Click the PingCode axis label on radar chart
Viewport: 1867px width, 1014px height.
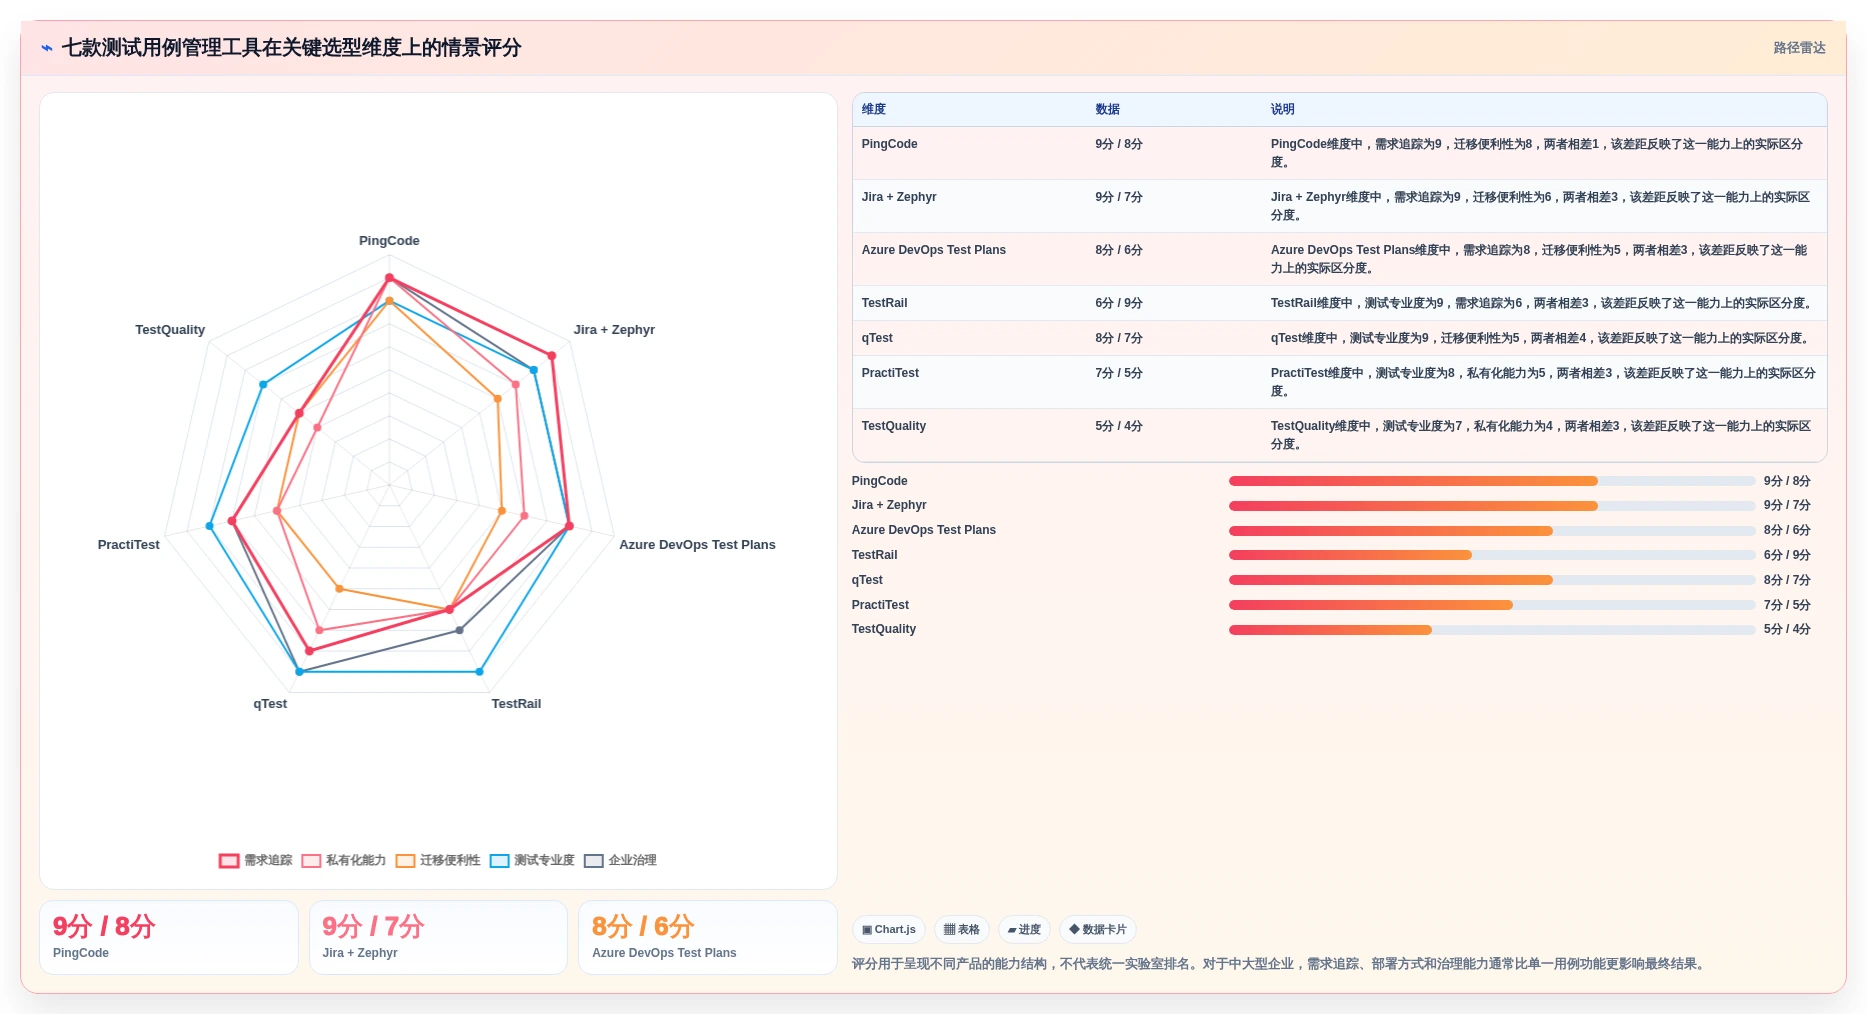coord(389,241)
